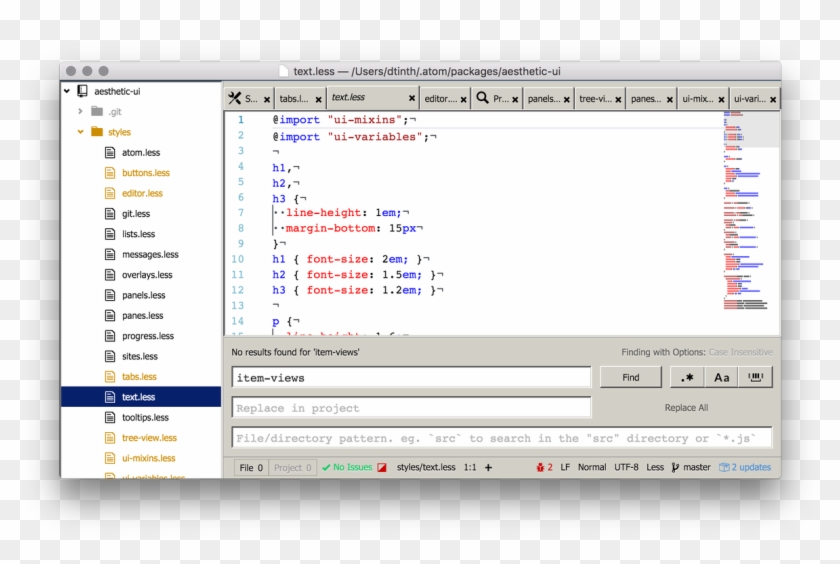Close the text.less tab
The height and width of the screenshot is (564, 840).
411,99
